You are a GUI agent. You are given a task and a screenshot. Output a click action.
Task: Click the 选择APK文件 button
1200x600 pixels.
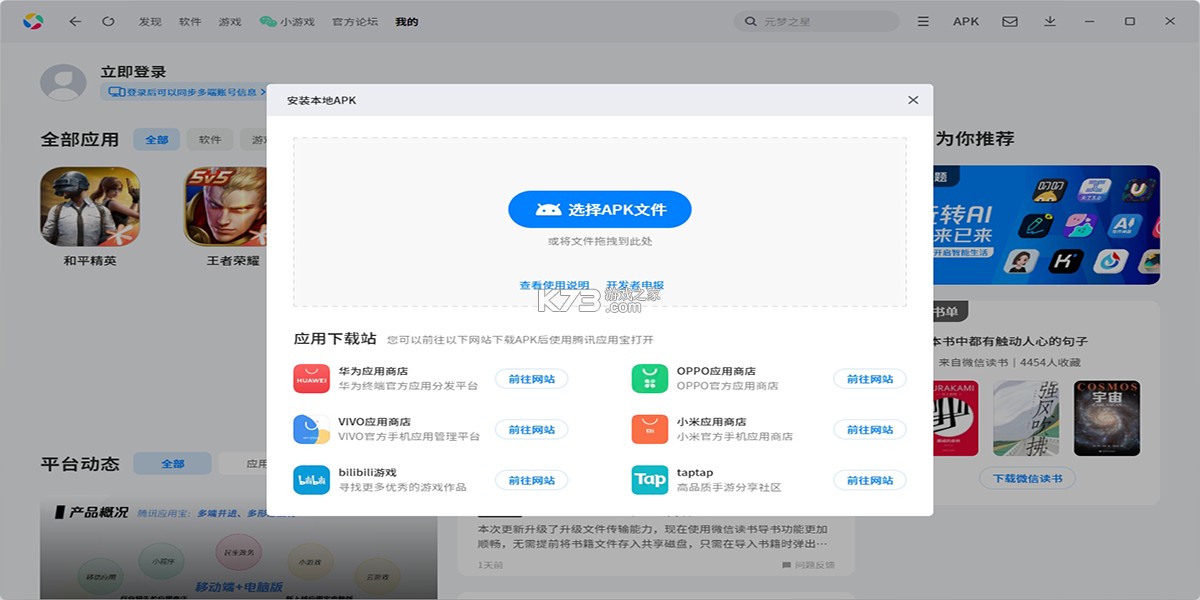tap(600, 210)
